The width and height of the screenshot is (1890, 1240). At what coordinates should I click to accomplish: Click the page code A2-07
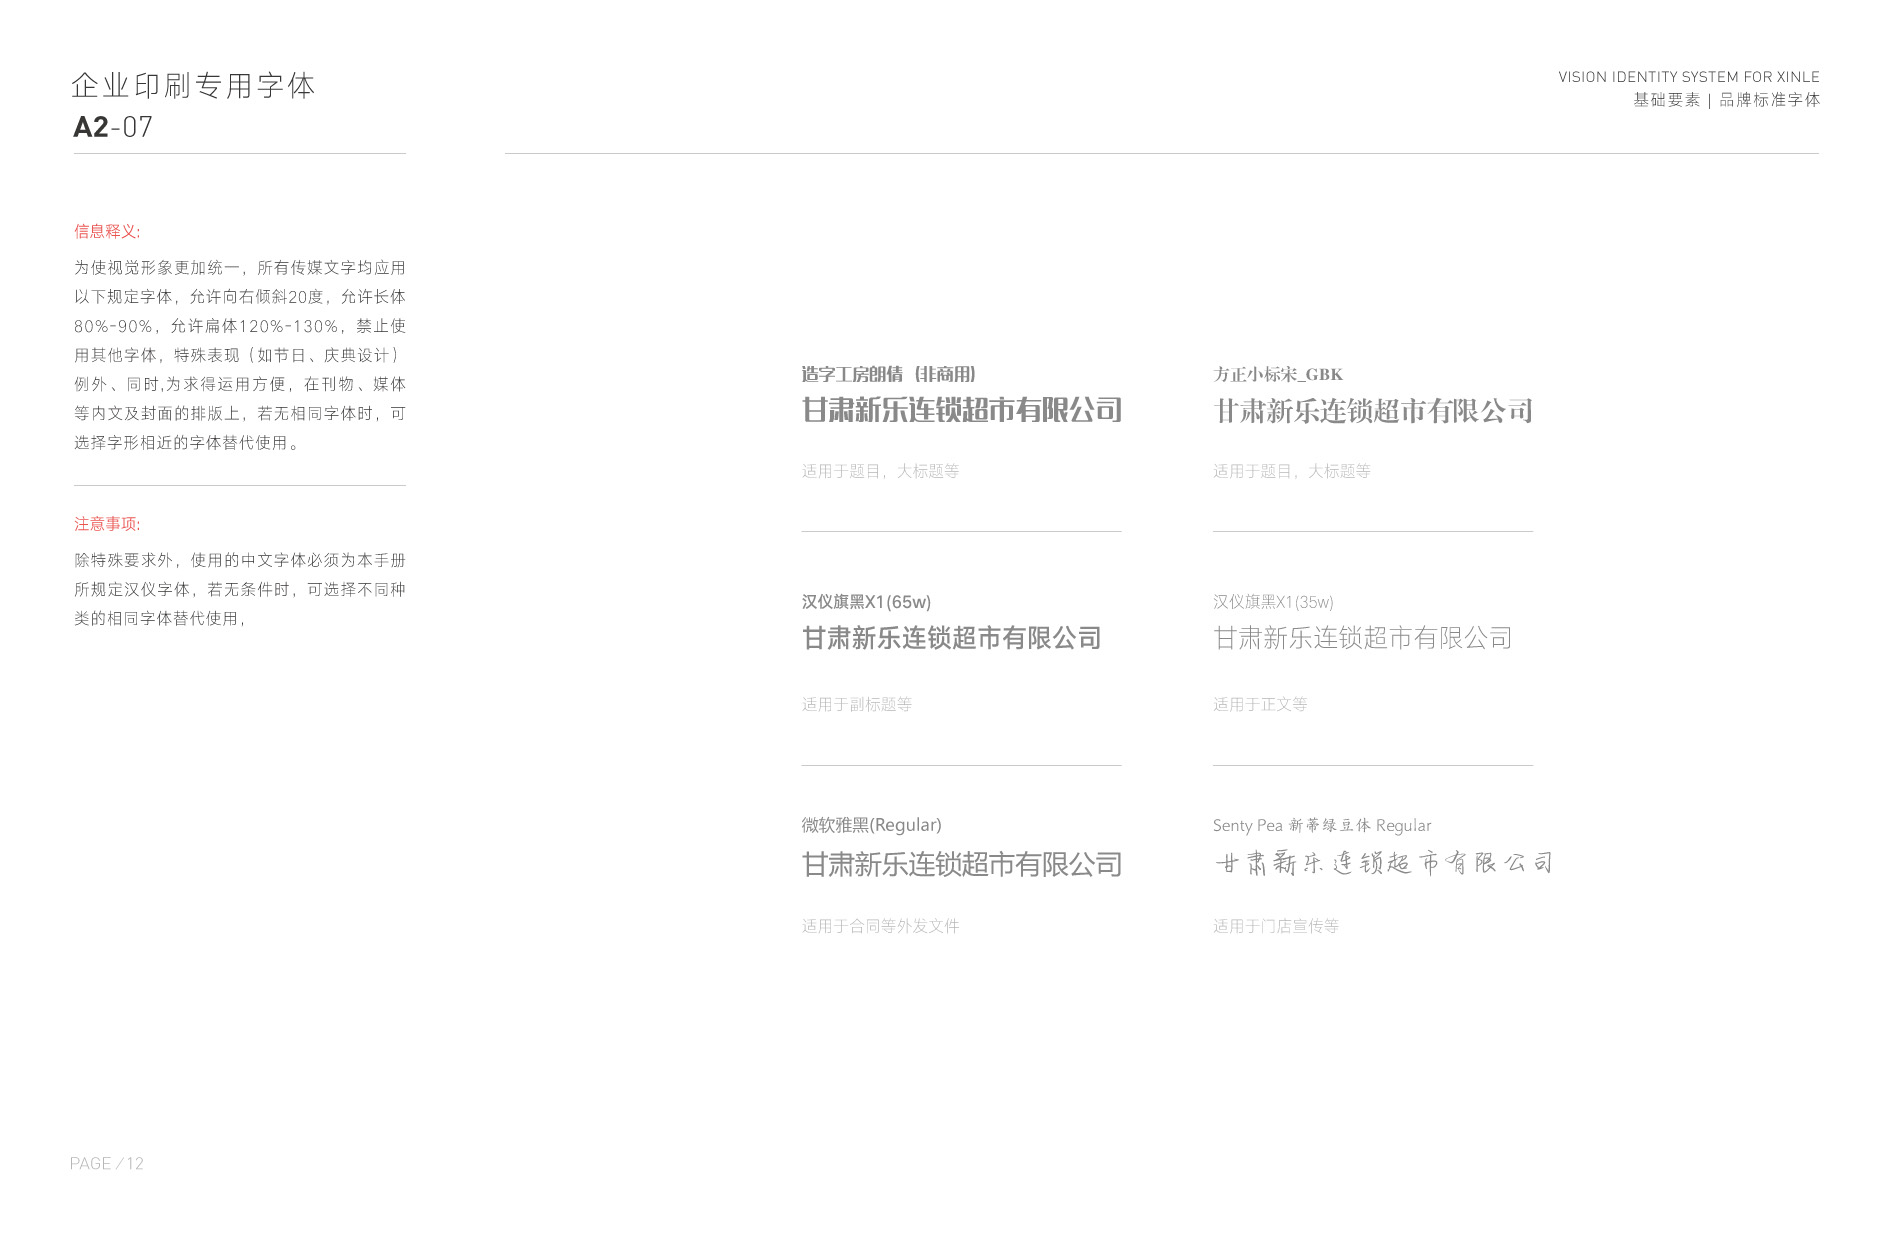click(113, 127)
